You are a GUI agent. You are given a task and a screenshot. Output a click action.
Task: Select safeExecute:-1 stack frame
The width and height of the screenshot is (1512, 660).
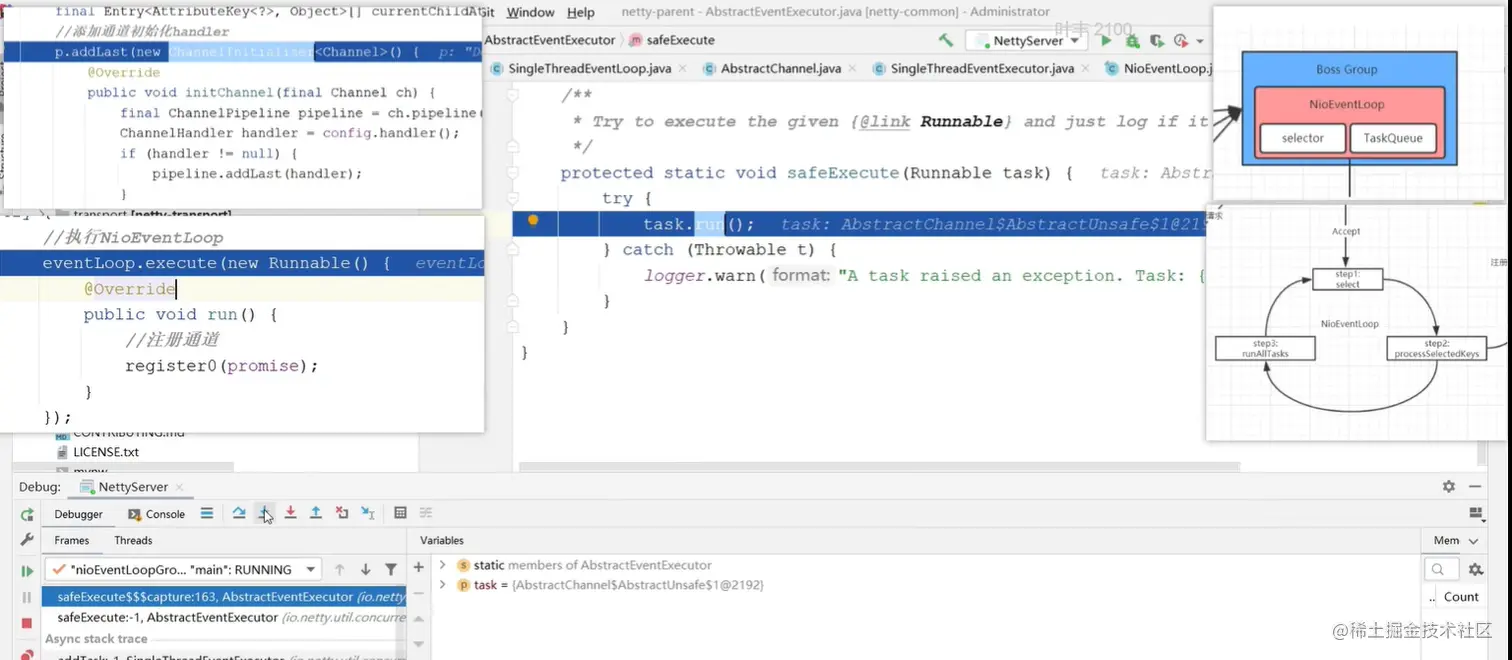coord(223,617)
